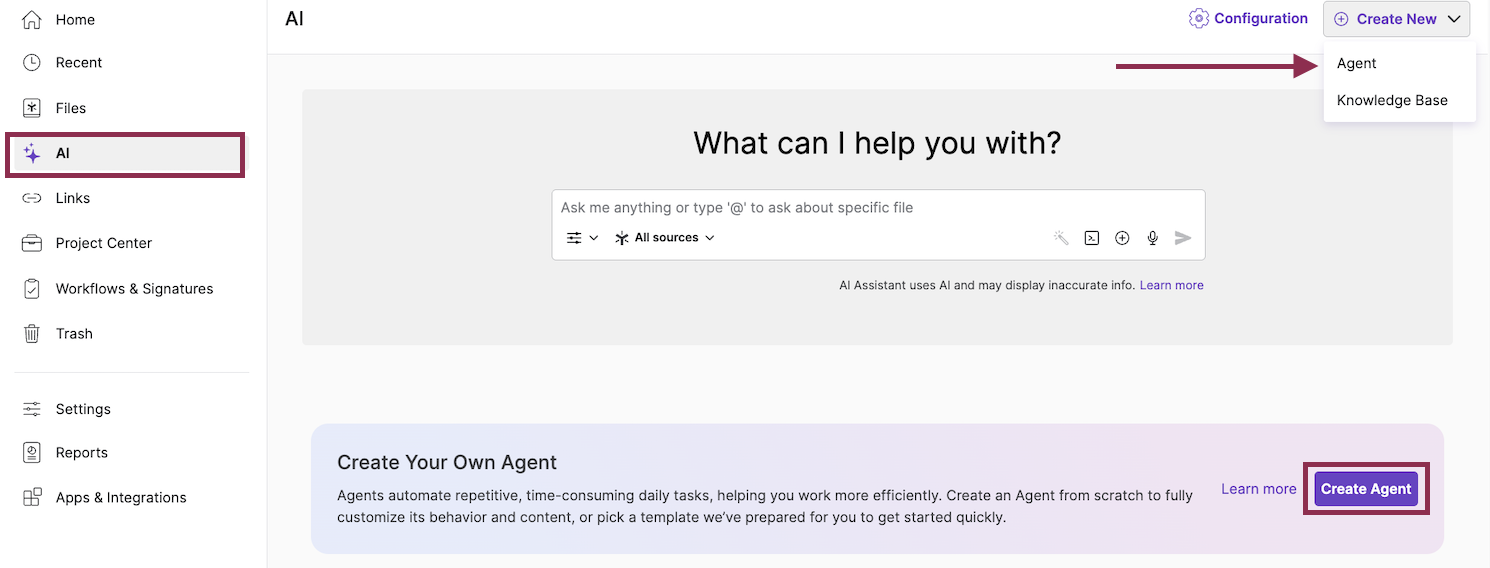Image resolution: width=1490 pixels, height=568 pixels.
Task: Click the send arrow icon
Action: [1183, 238]
